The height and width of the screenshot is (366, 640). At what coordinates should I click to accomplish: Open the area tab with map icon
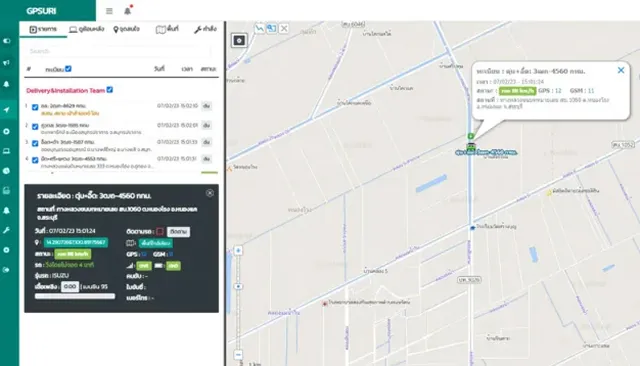pos(167,29)
